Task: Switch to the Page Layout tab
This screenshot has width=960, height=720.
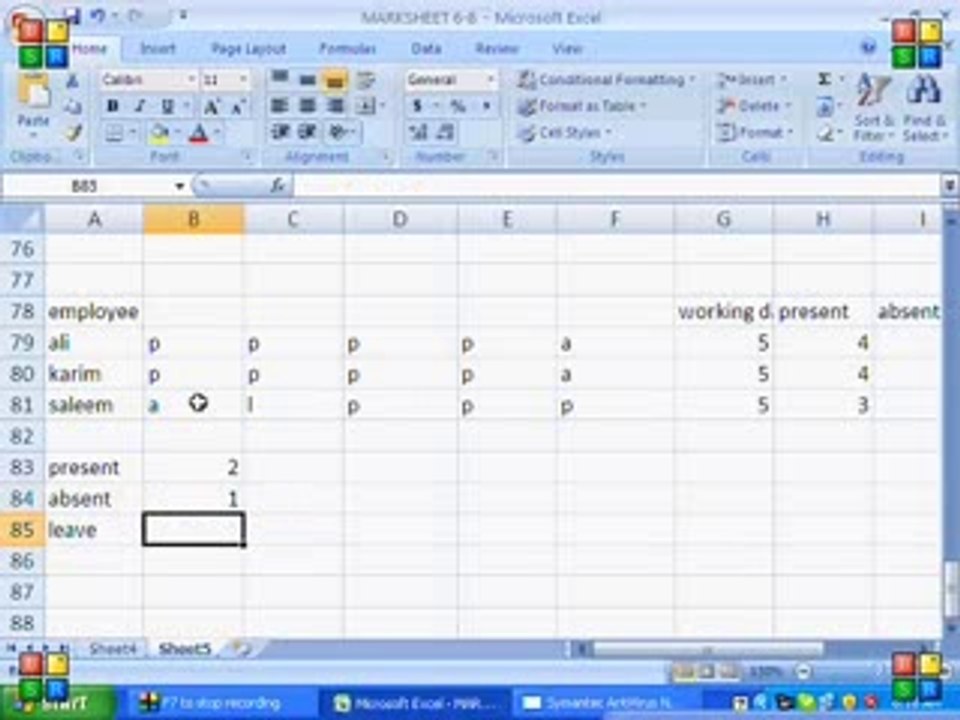Action: coord(248,49)
